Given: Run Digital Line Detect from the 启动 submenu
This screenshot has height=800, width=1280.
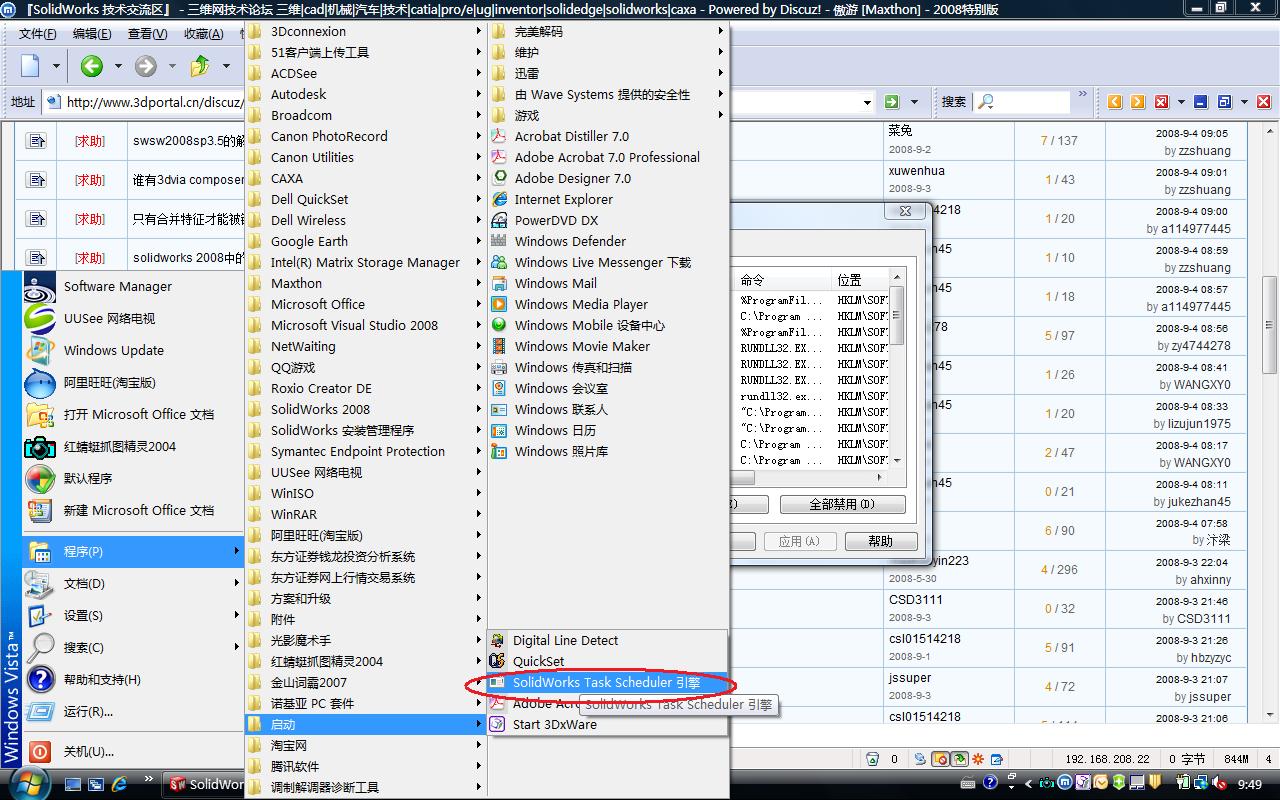Looking at the screenshot, I should 608,640.
